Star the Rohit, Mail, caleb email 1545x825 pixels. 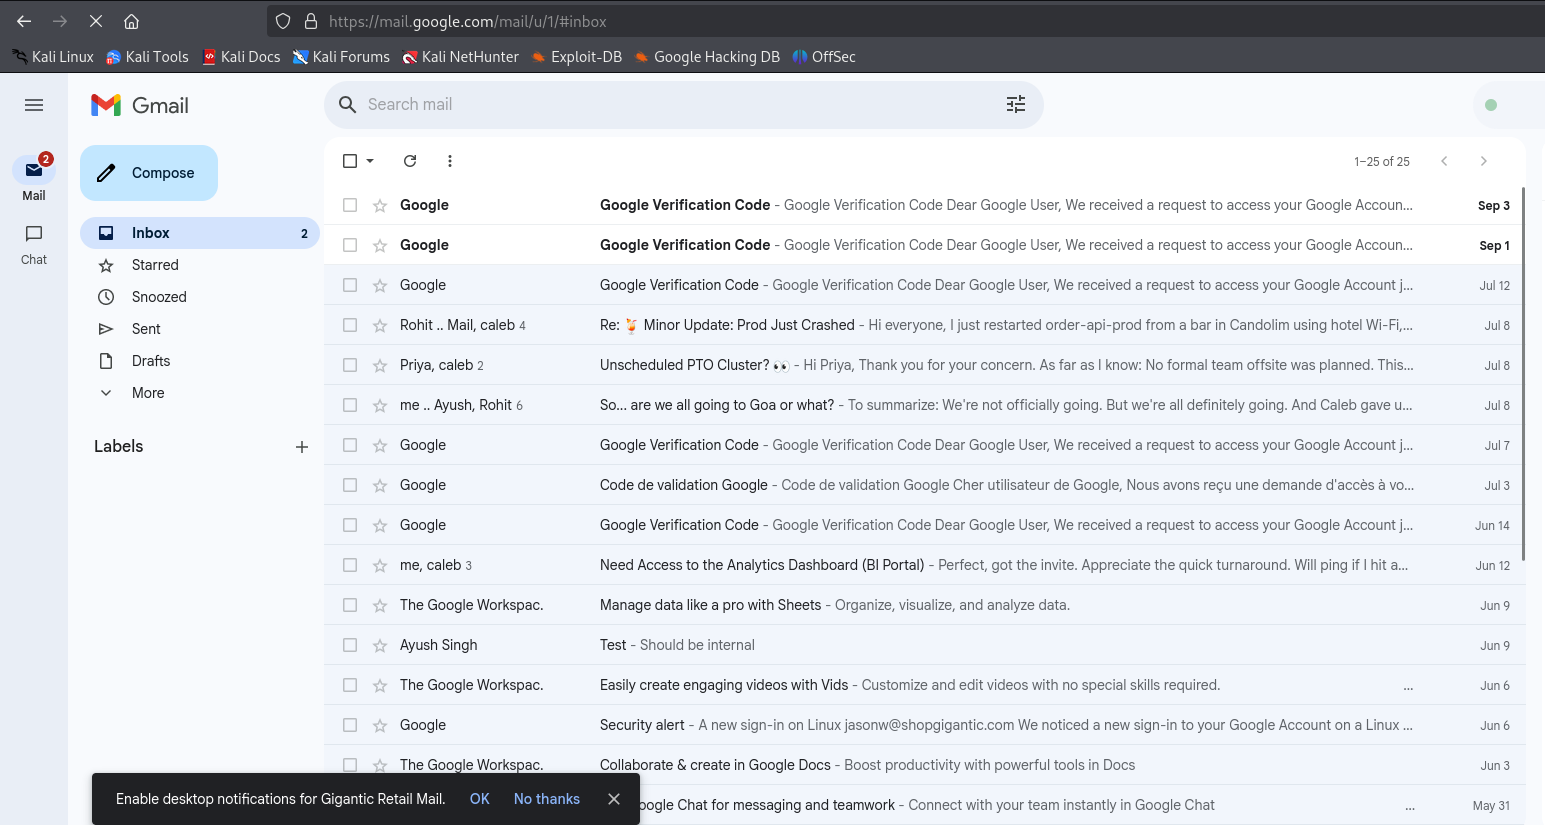(x=380, y=325)
